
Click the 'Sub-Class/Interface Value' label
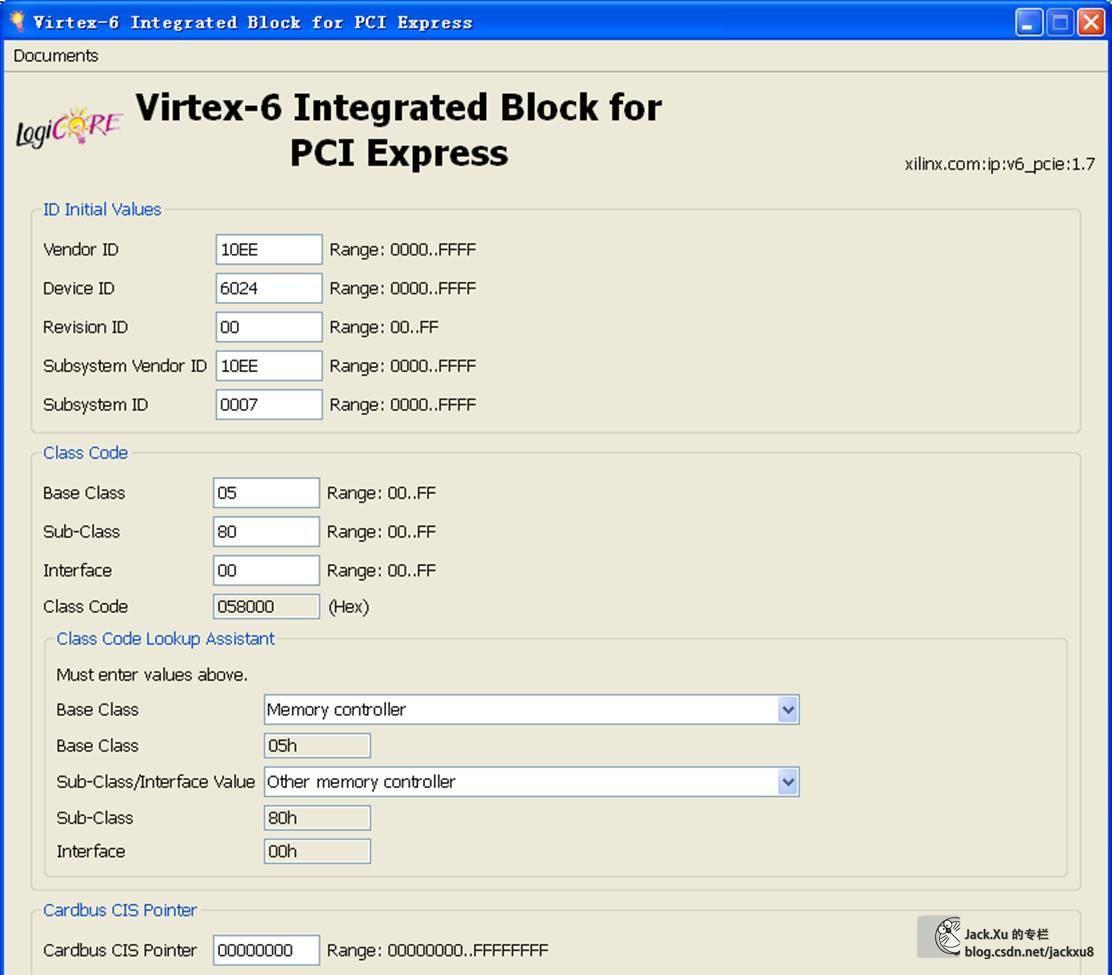pos(155,782)
